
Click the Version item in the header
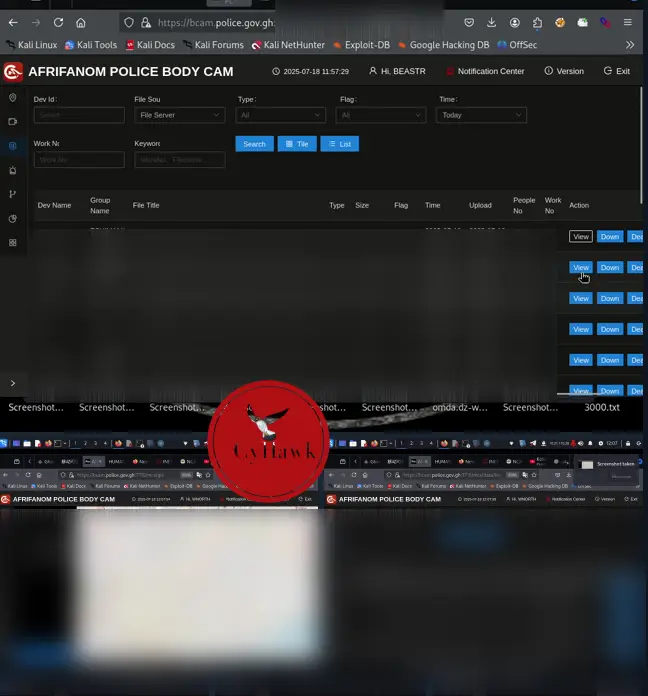click(564, 71)
